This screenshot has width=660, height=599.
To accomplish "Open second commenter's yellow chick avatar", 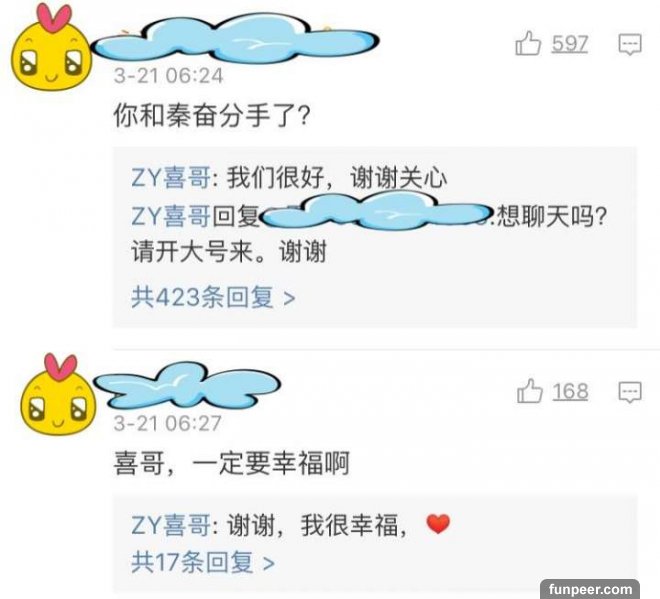I will tap(58, 394).
